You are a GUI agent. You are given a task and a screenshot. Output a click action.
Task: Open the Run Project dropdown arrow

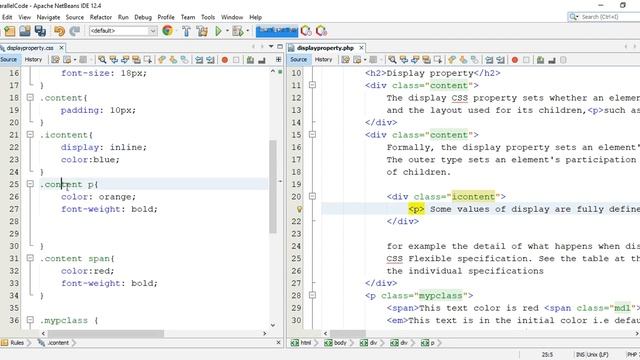pyautogui.click(x=227, y=31)
